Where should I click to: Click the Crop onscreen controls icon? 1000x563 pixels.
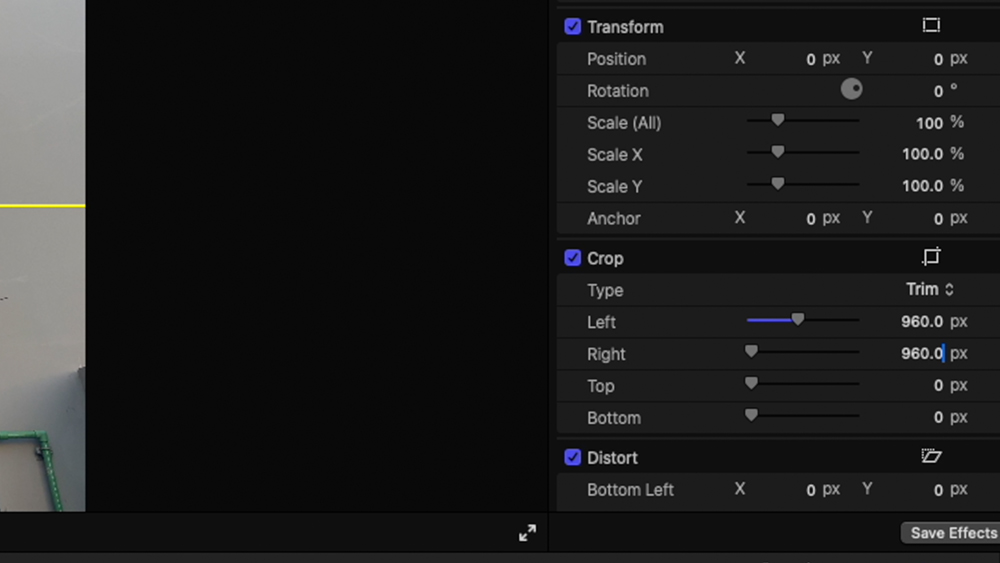(x=931, y=257)
